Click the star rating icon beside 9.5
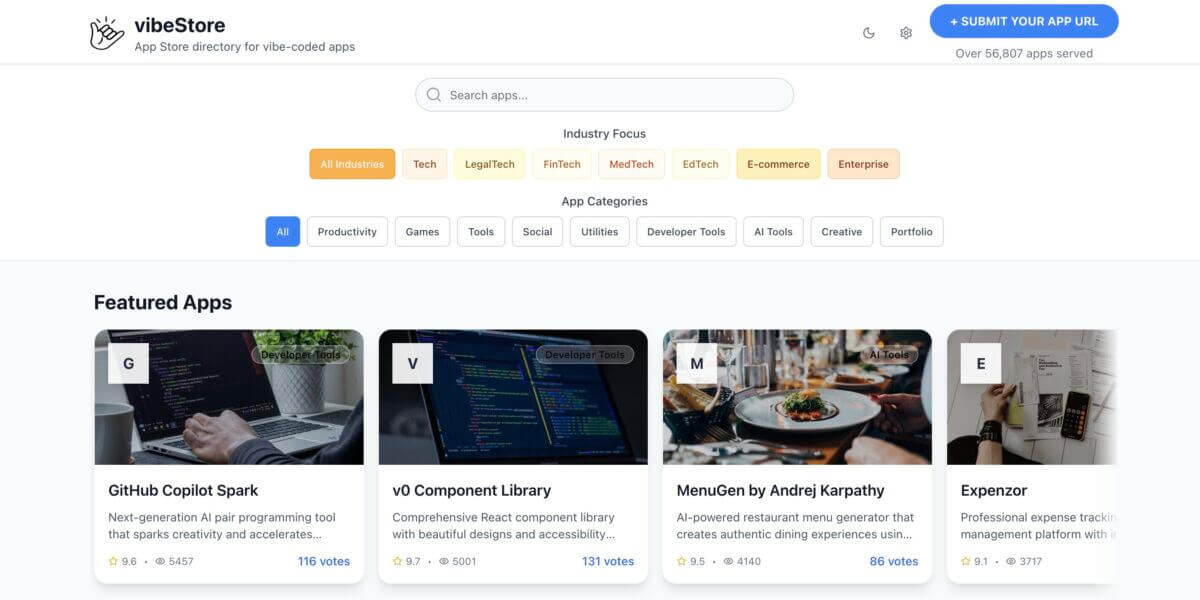1200x600 pixels. [x=681, y=562]
